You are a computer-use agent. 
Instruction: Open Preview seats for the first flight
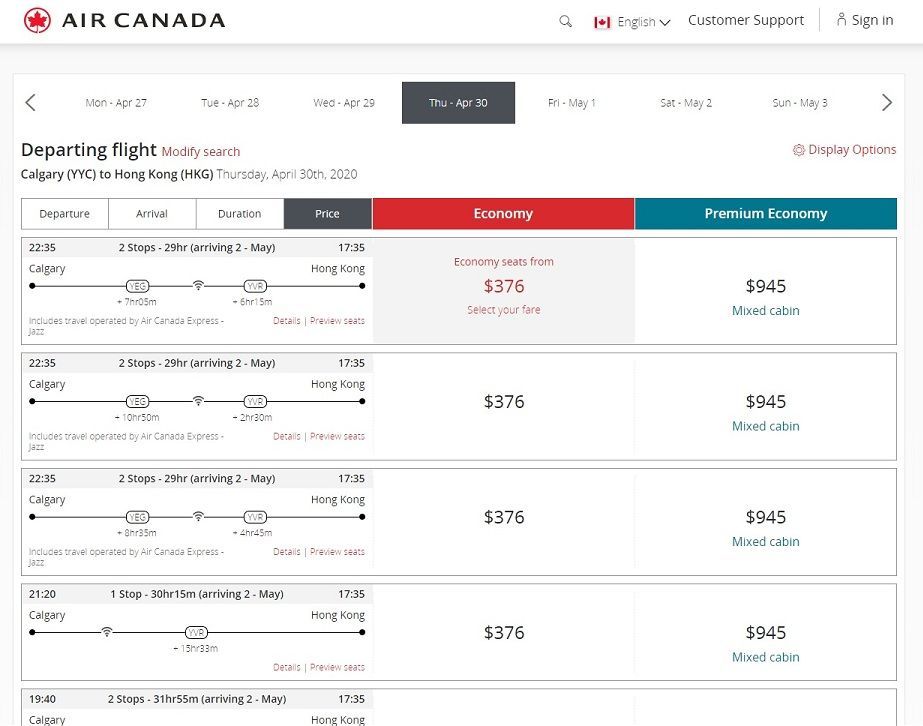pos(337,321)
